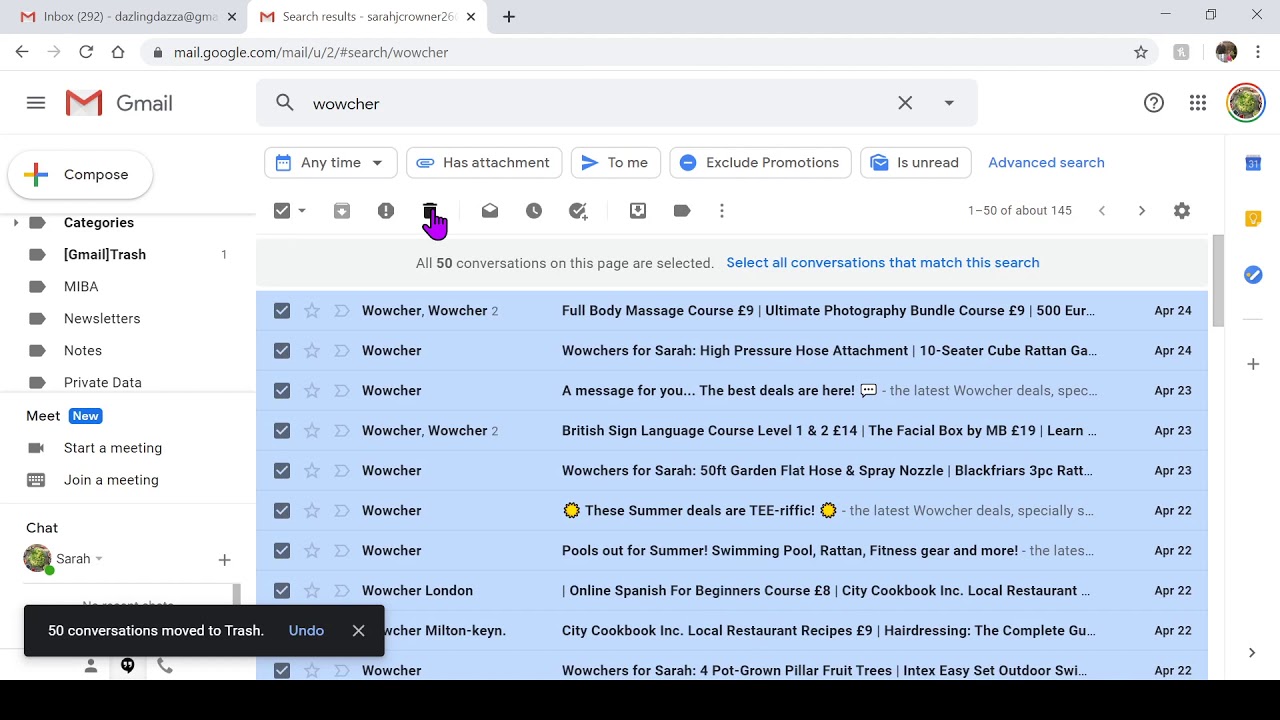The height and width of the screenshot is (720, 1280).
Task: Click Join a meeting
Action: click(x=111, y=480)
